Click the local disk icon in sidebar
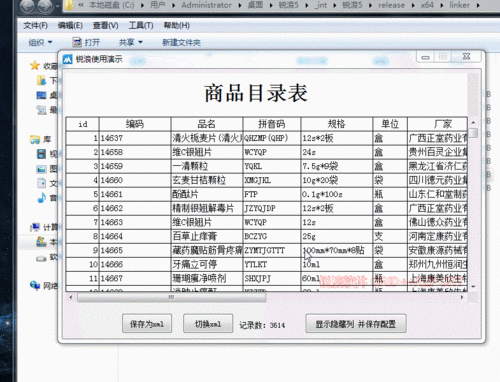This screenshot has height=382, width=500. [x=41, y=242]
